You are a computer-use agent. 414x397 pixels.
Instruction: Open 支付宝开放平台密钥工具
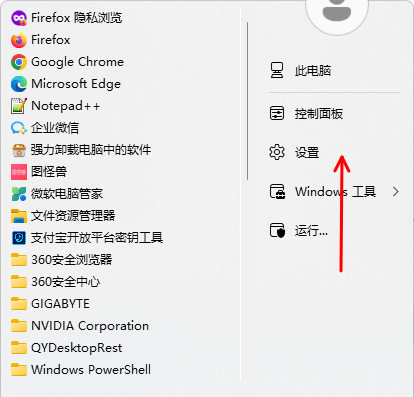pyautogui.click(x=87, y=238)
